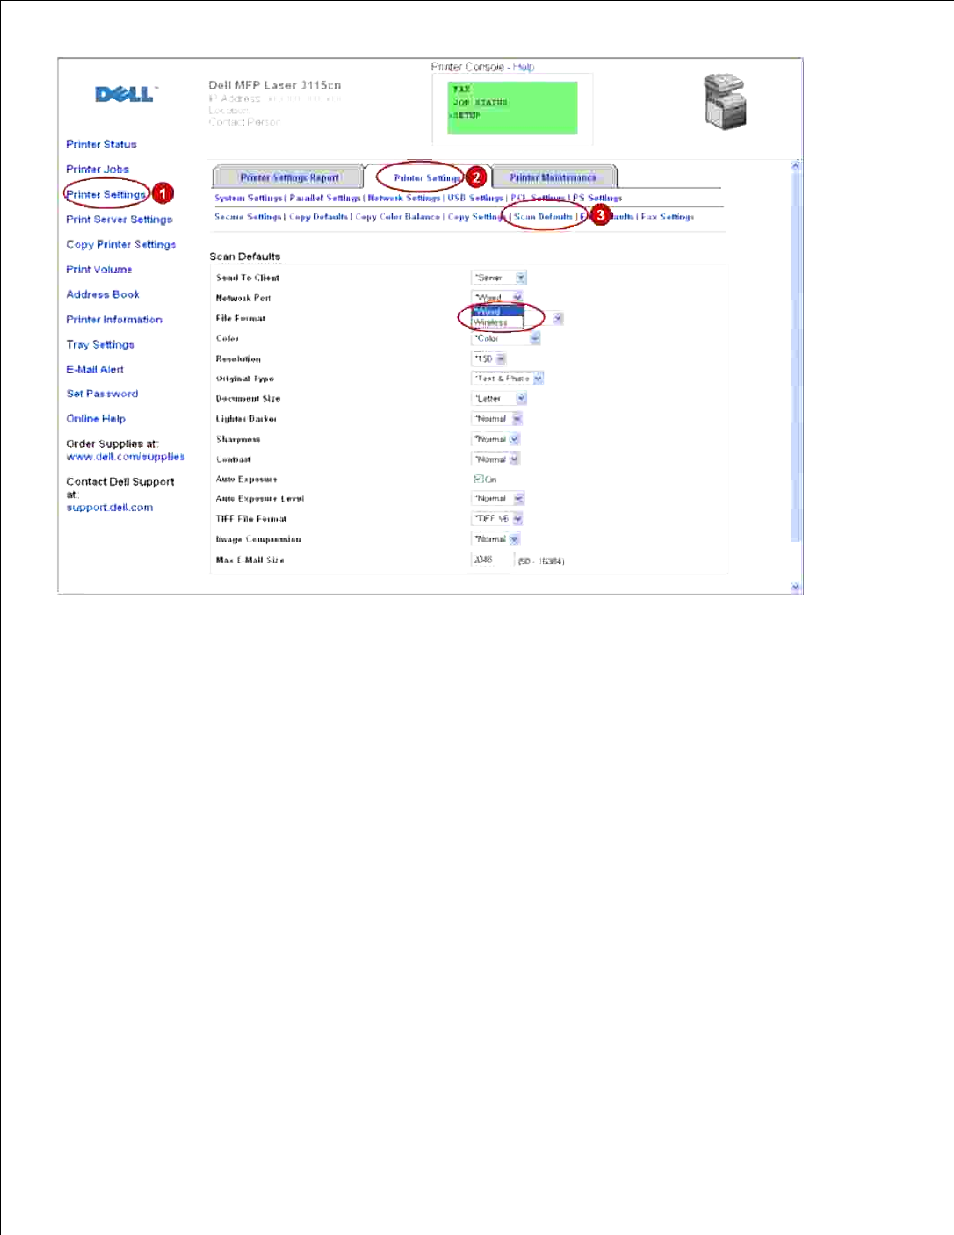This screenshot has height=1235, width=954.
Task: Open the Scan Defaults settings link
Action: [x=543, y=217]
